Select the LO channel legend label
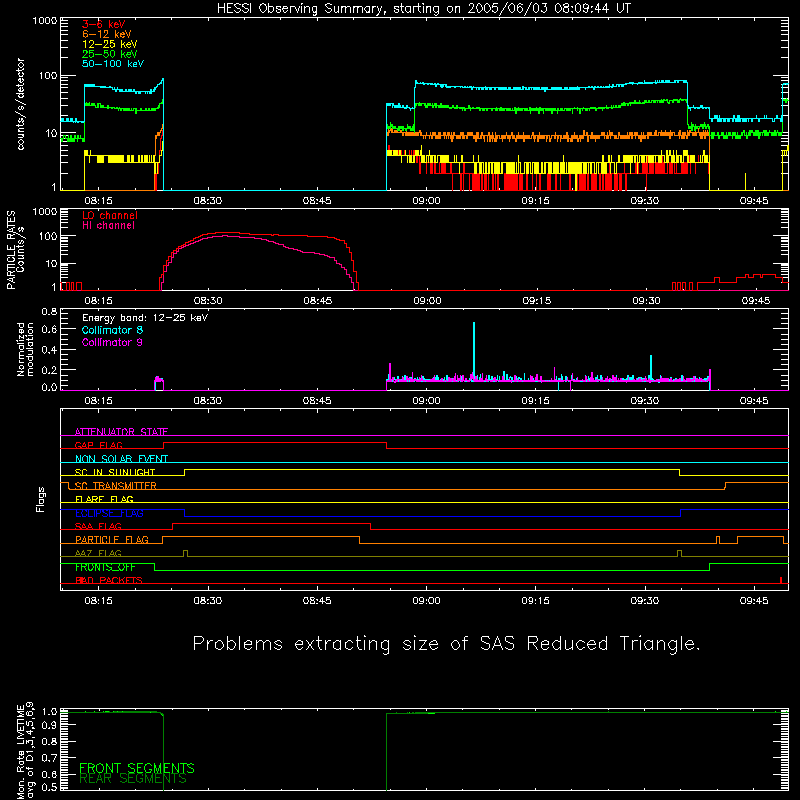 (110, 215)
